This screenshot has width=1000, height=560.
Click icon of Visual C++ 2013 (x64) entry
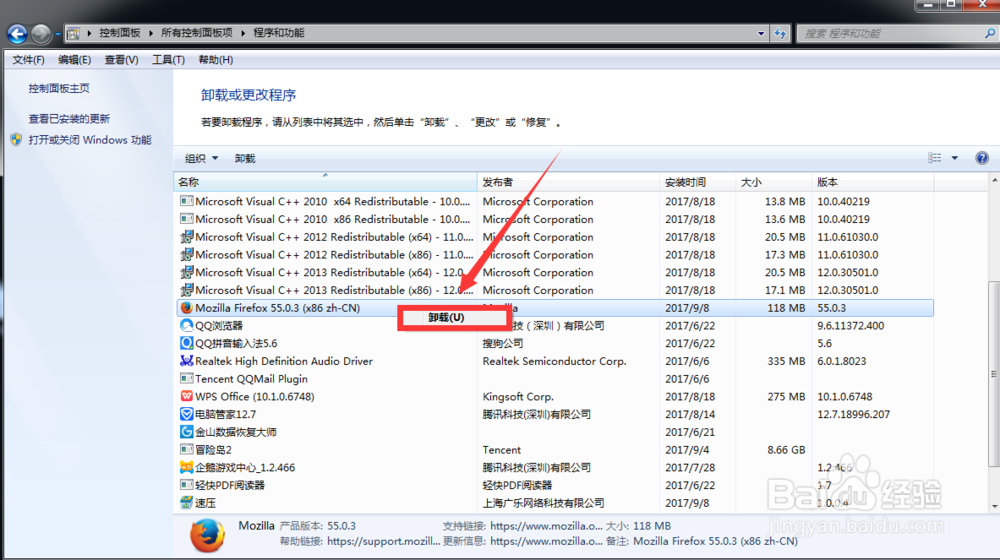click(x=186, y=272)
